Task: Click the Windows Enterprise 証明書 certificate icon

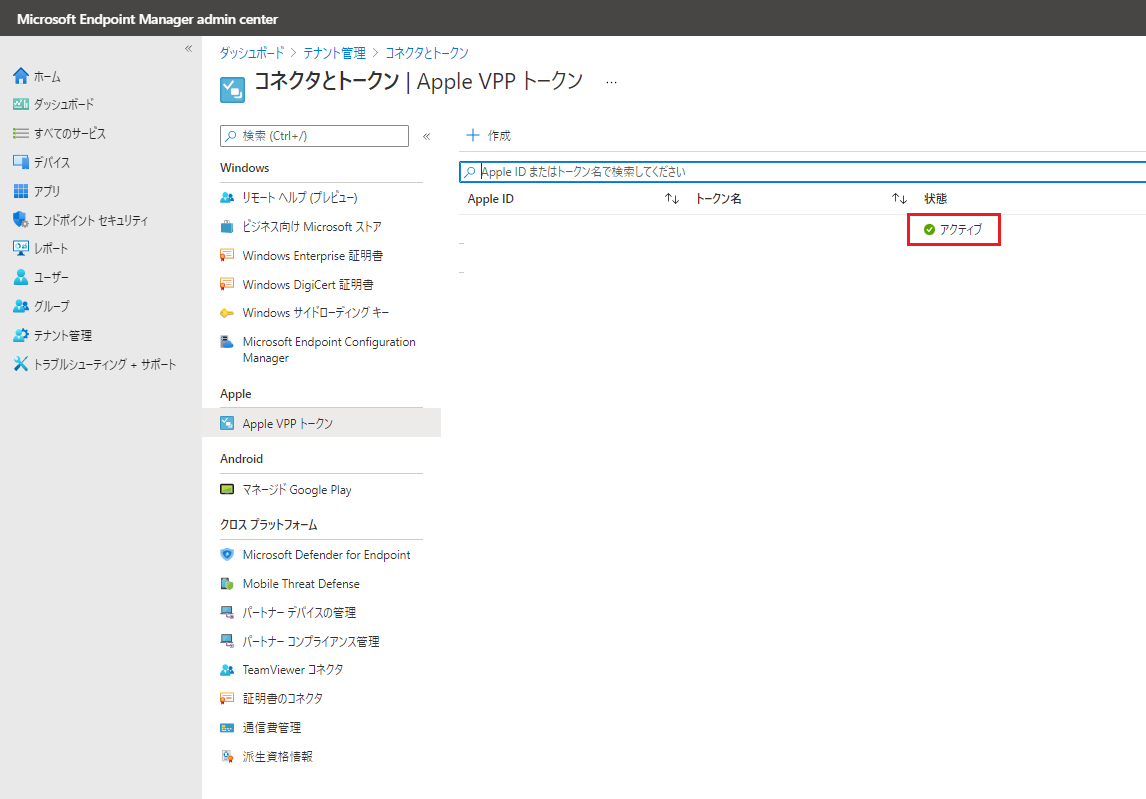Action: tap(227, 255)
